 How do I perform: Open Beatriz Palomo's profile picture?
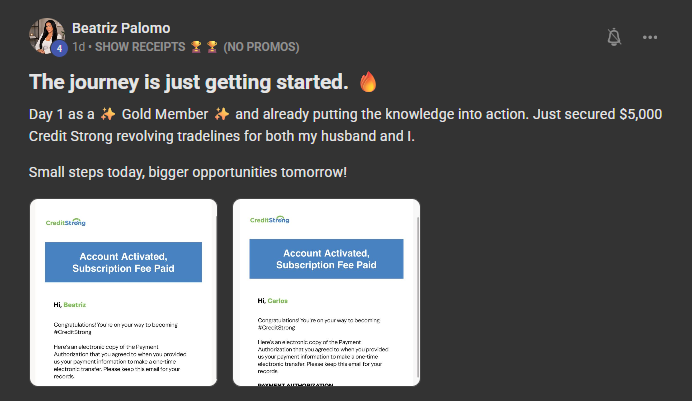pos(47,36)
